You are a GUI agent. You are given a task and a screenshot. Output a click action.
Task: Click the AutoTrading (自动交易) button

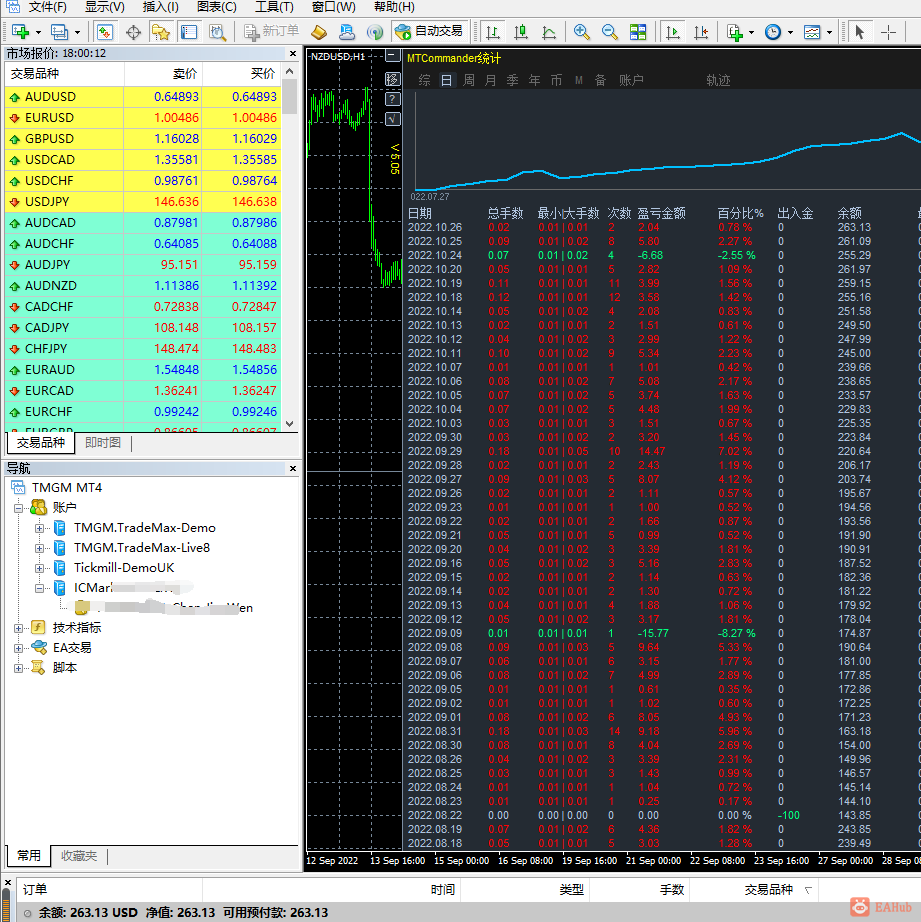click(x=429, y=32)
